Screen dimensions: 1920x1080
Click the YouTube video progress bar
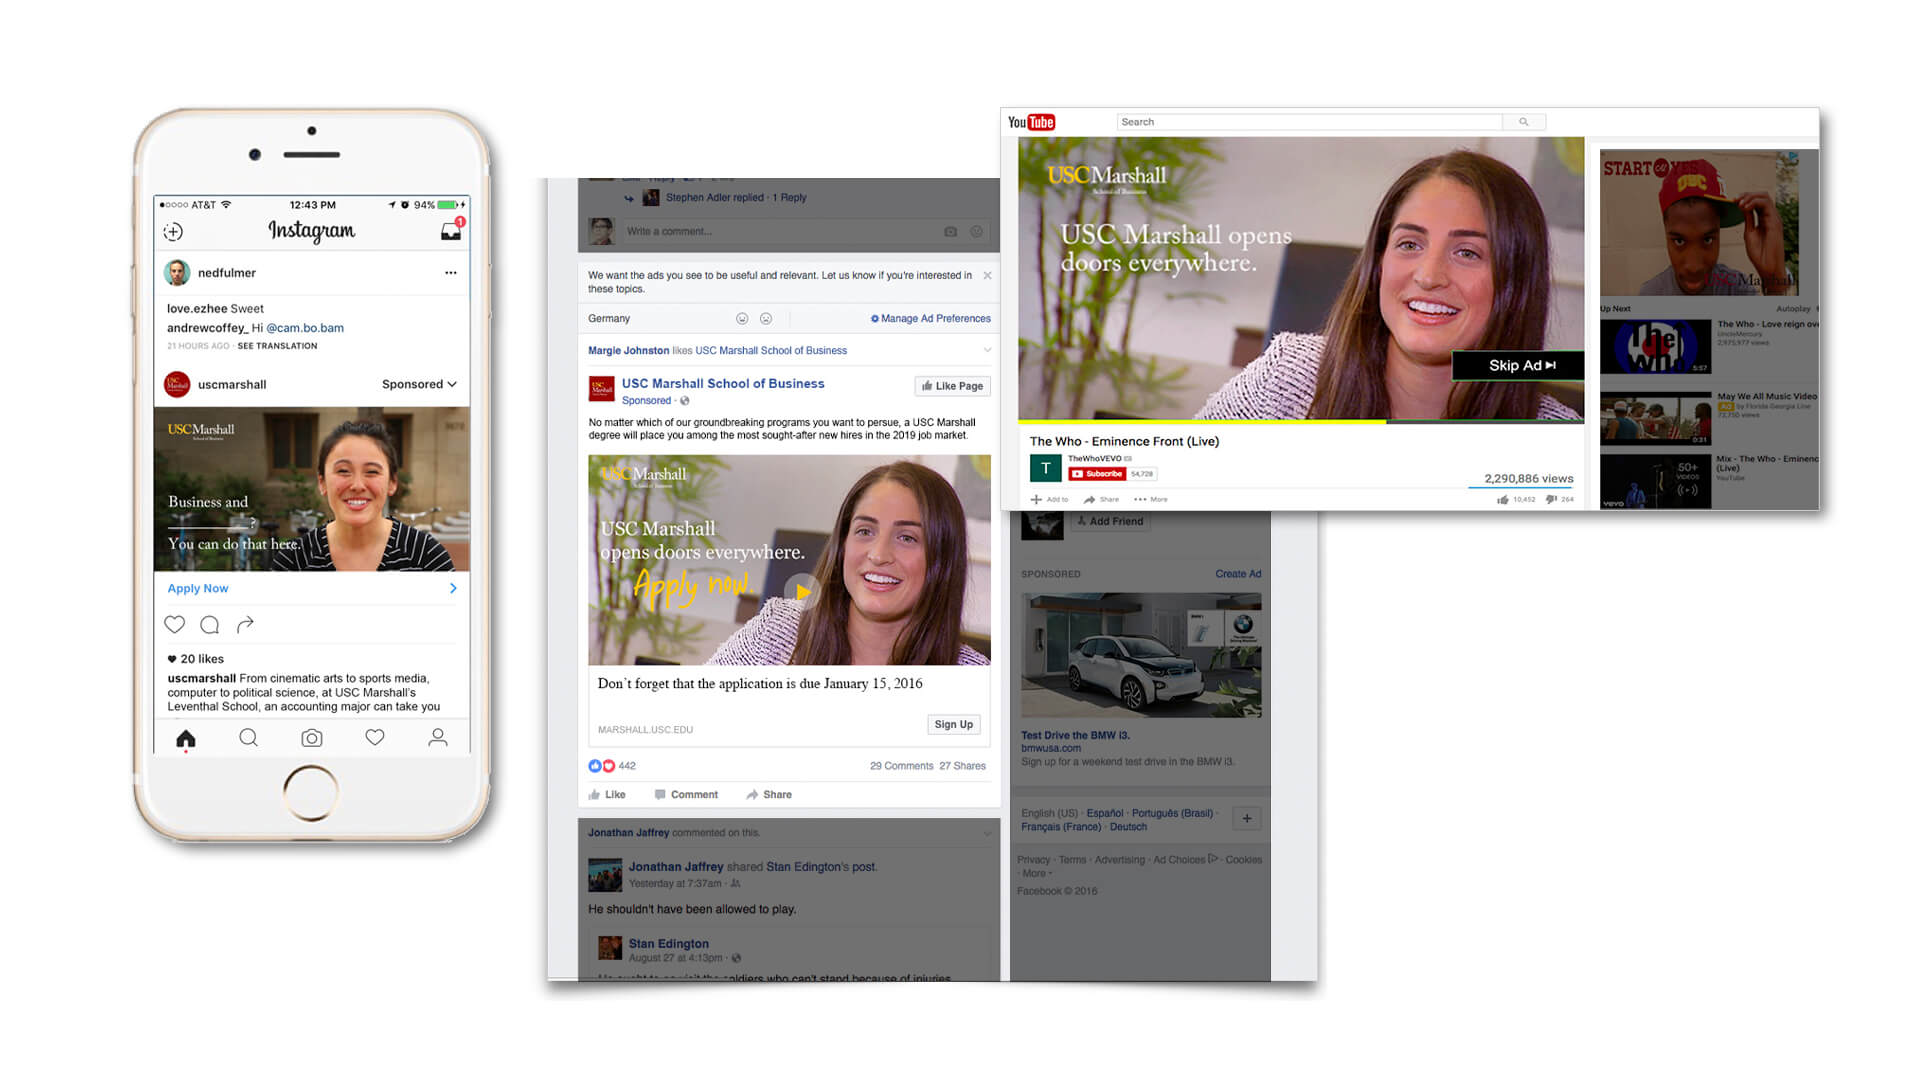pos(1300,422)
